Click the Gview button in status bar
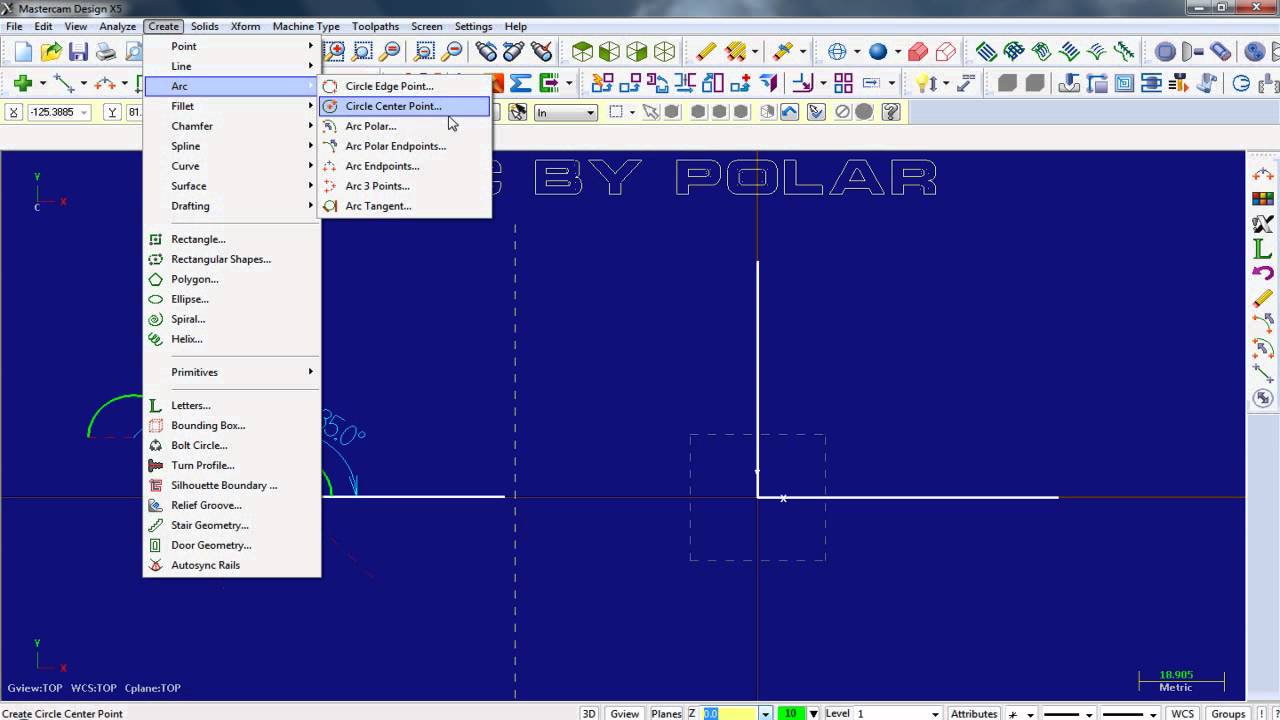The image size is (1280, 720). point(625,713)
